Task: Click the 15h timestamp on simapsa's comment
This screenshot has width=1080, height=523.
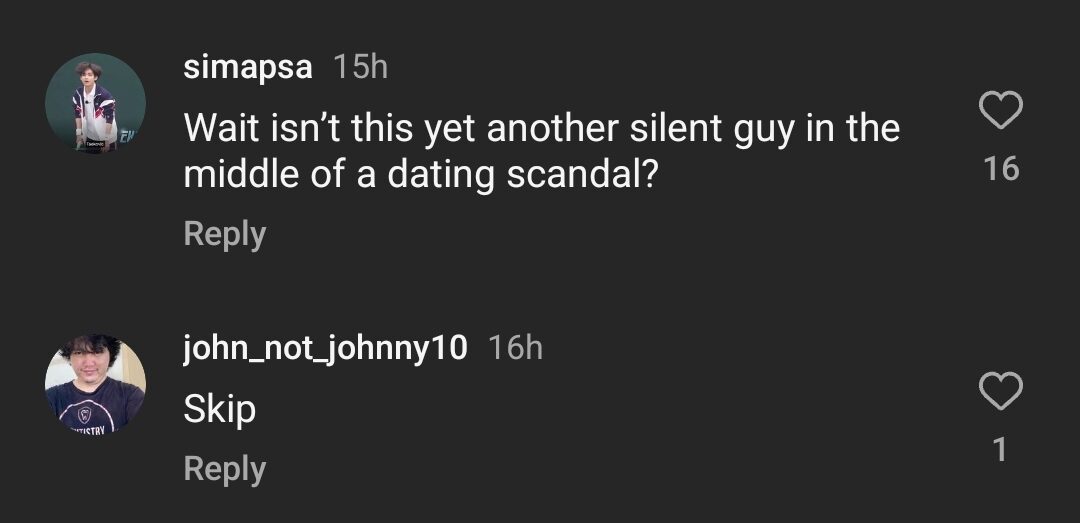Action: click(360, 67)
